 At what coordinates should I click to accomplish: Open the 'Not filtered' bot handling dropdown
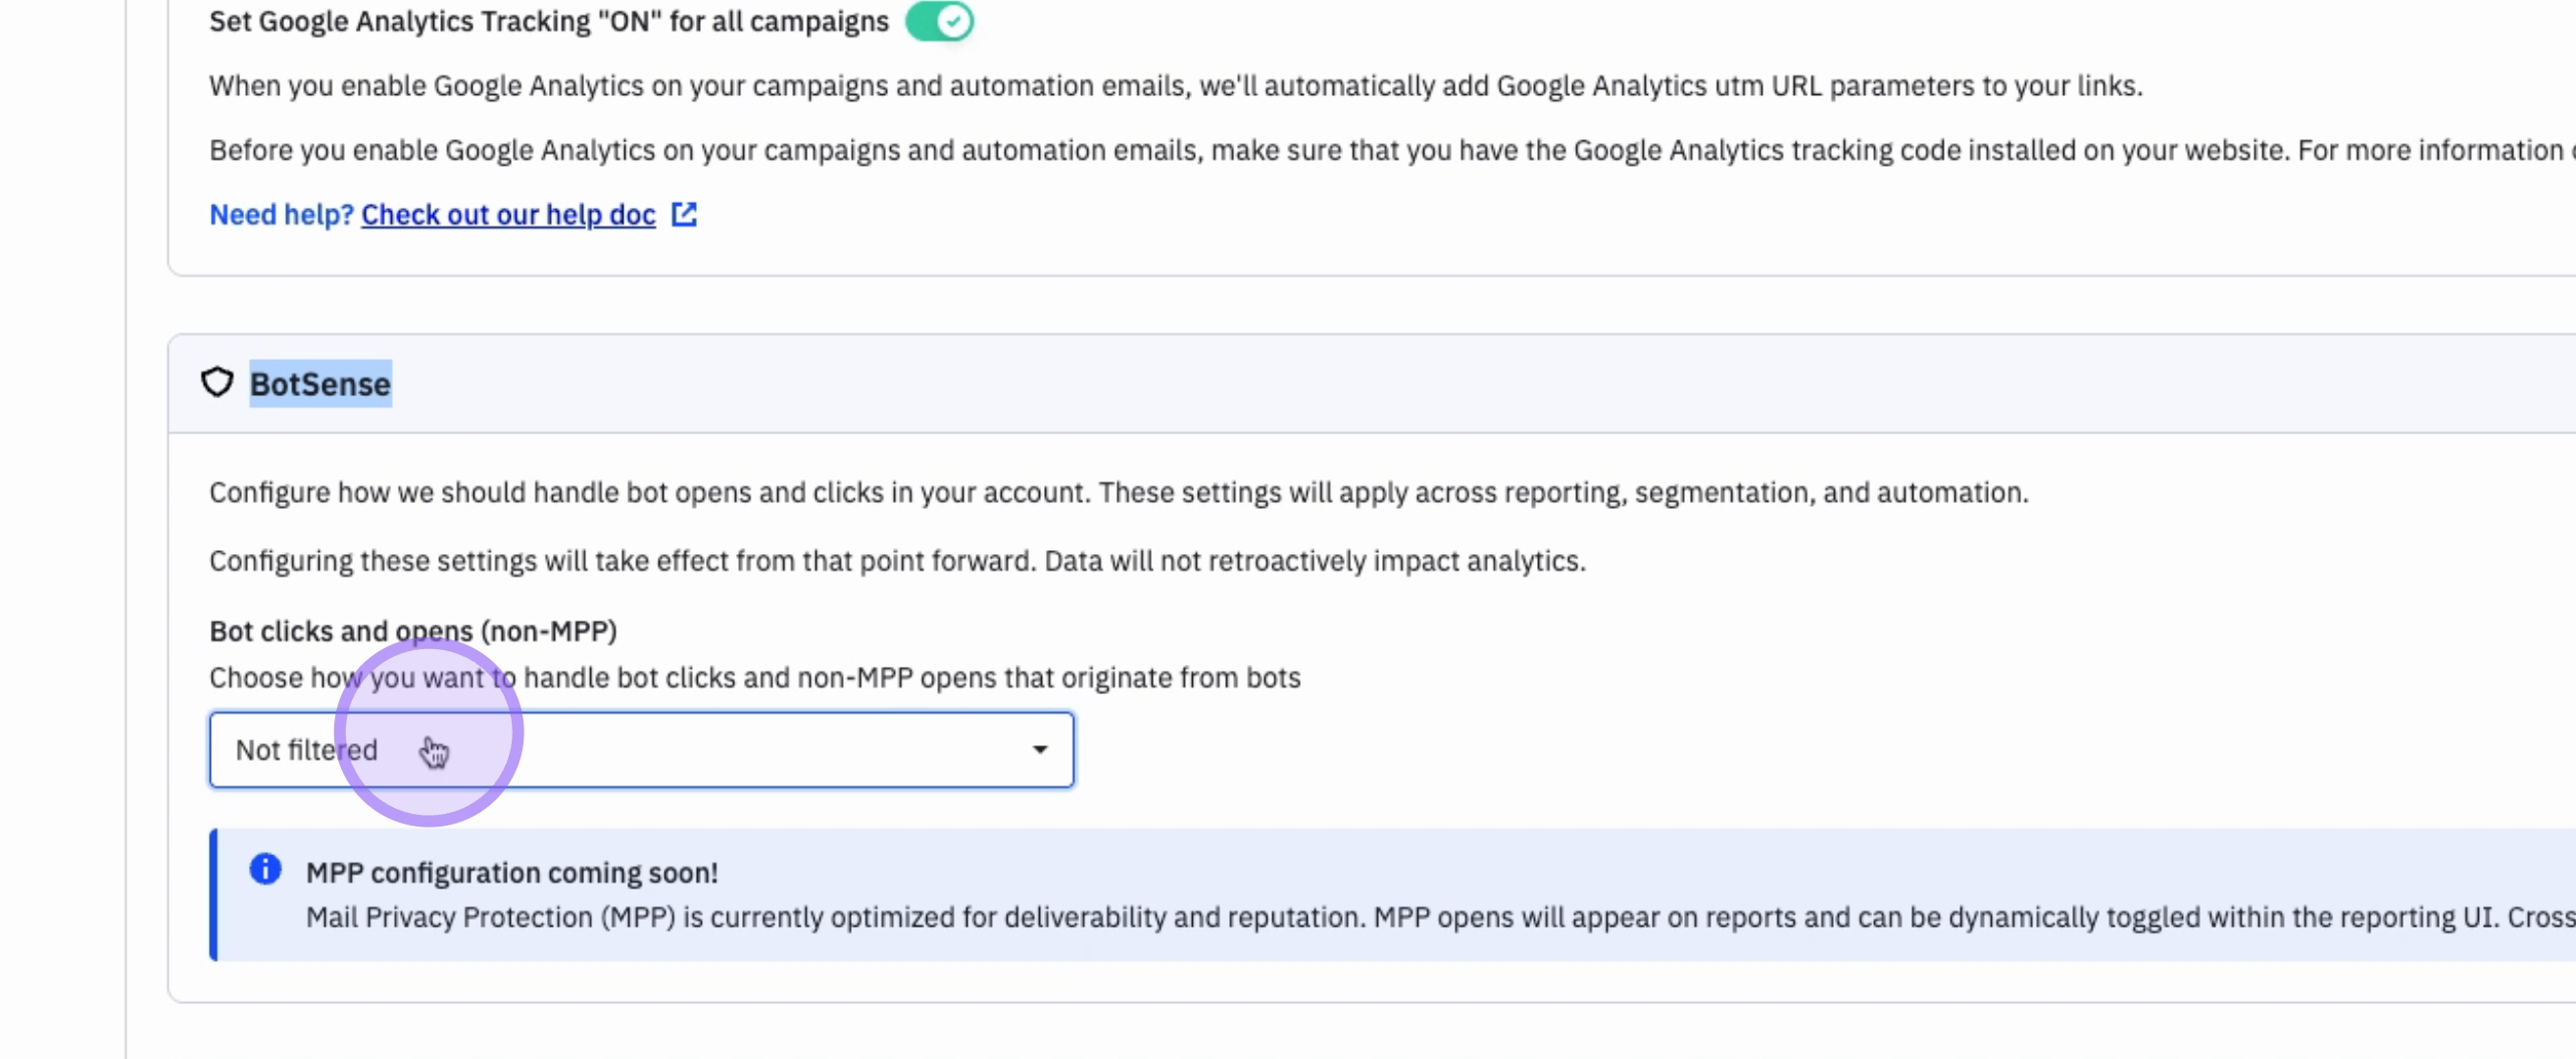coord(640,749)
